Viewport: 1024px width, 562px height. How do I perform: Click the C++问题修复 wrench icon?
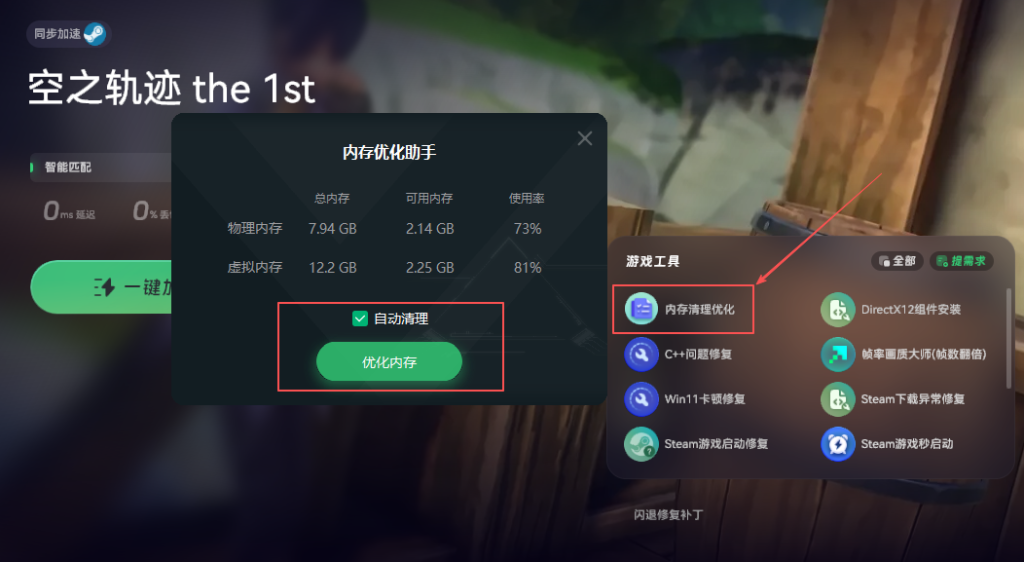641,354
